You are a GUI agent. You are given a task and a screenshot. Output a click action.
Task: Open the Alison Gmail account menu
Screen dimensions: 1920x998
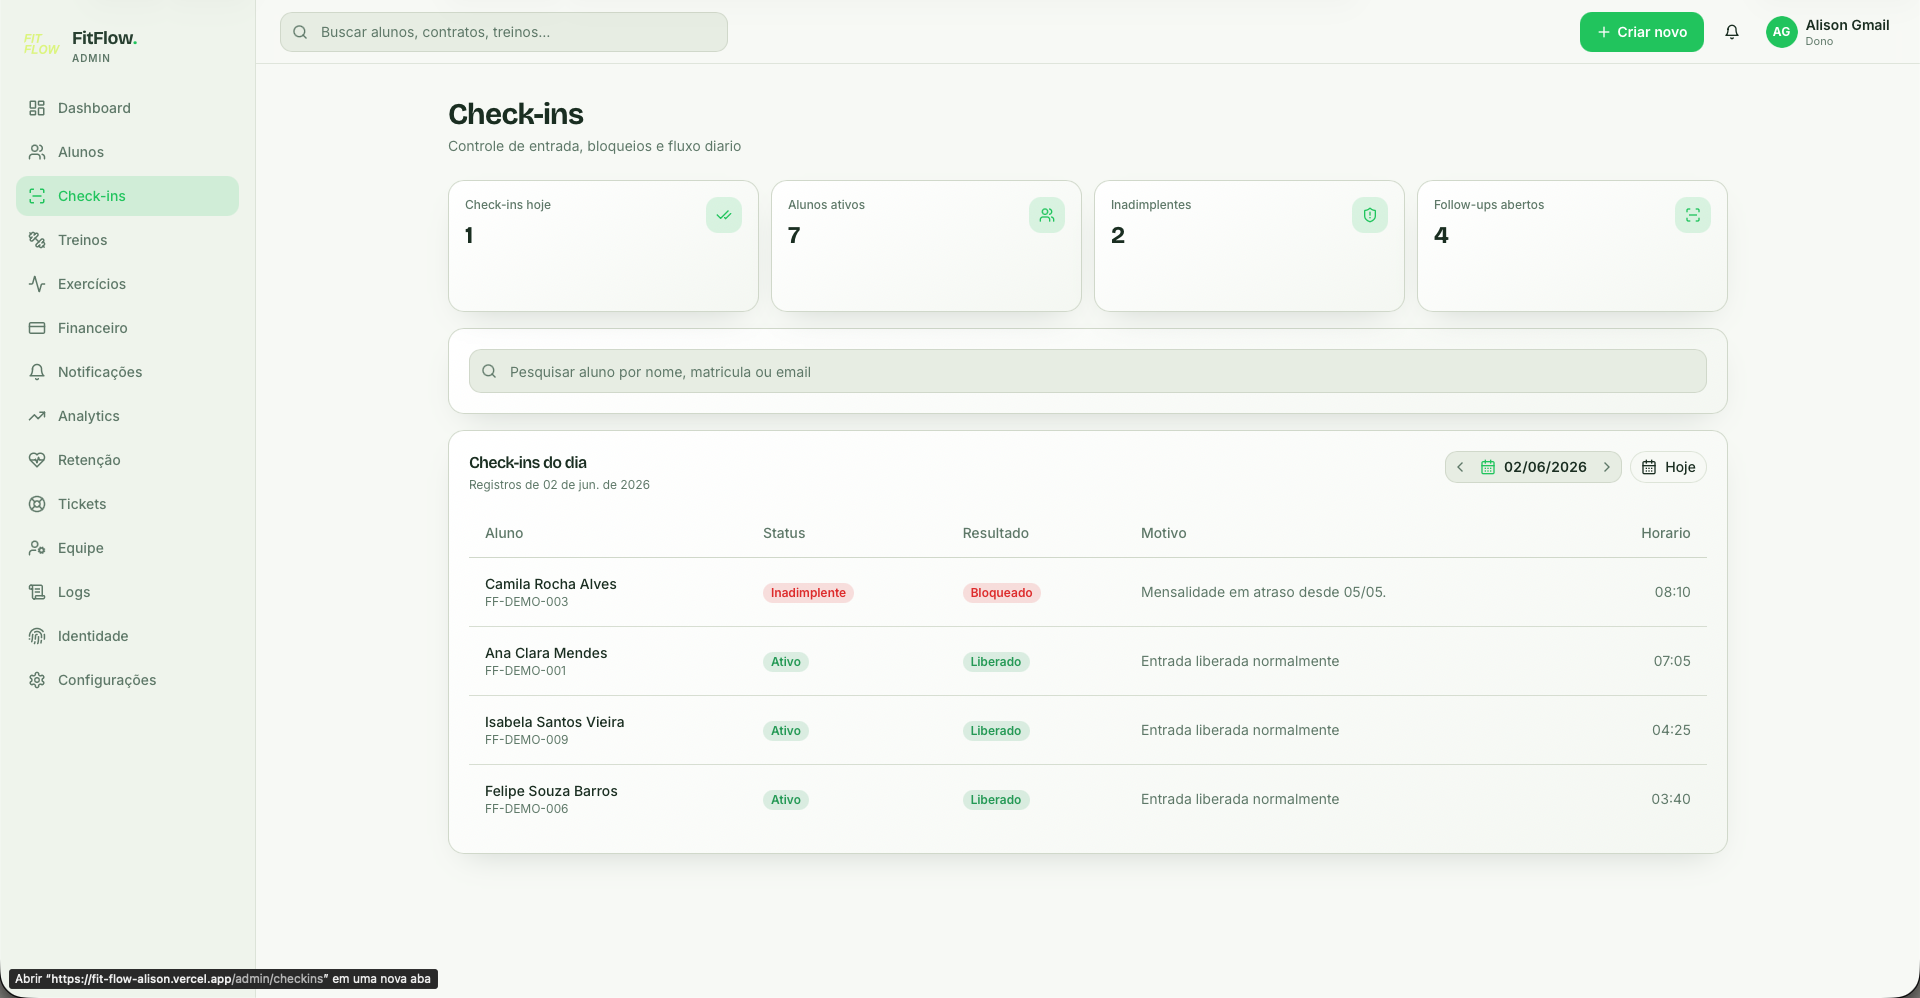point(1828,32)
